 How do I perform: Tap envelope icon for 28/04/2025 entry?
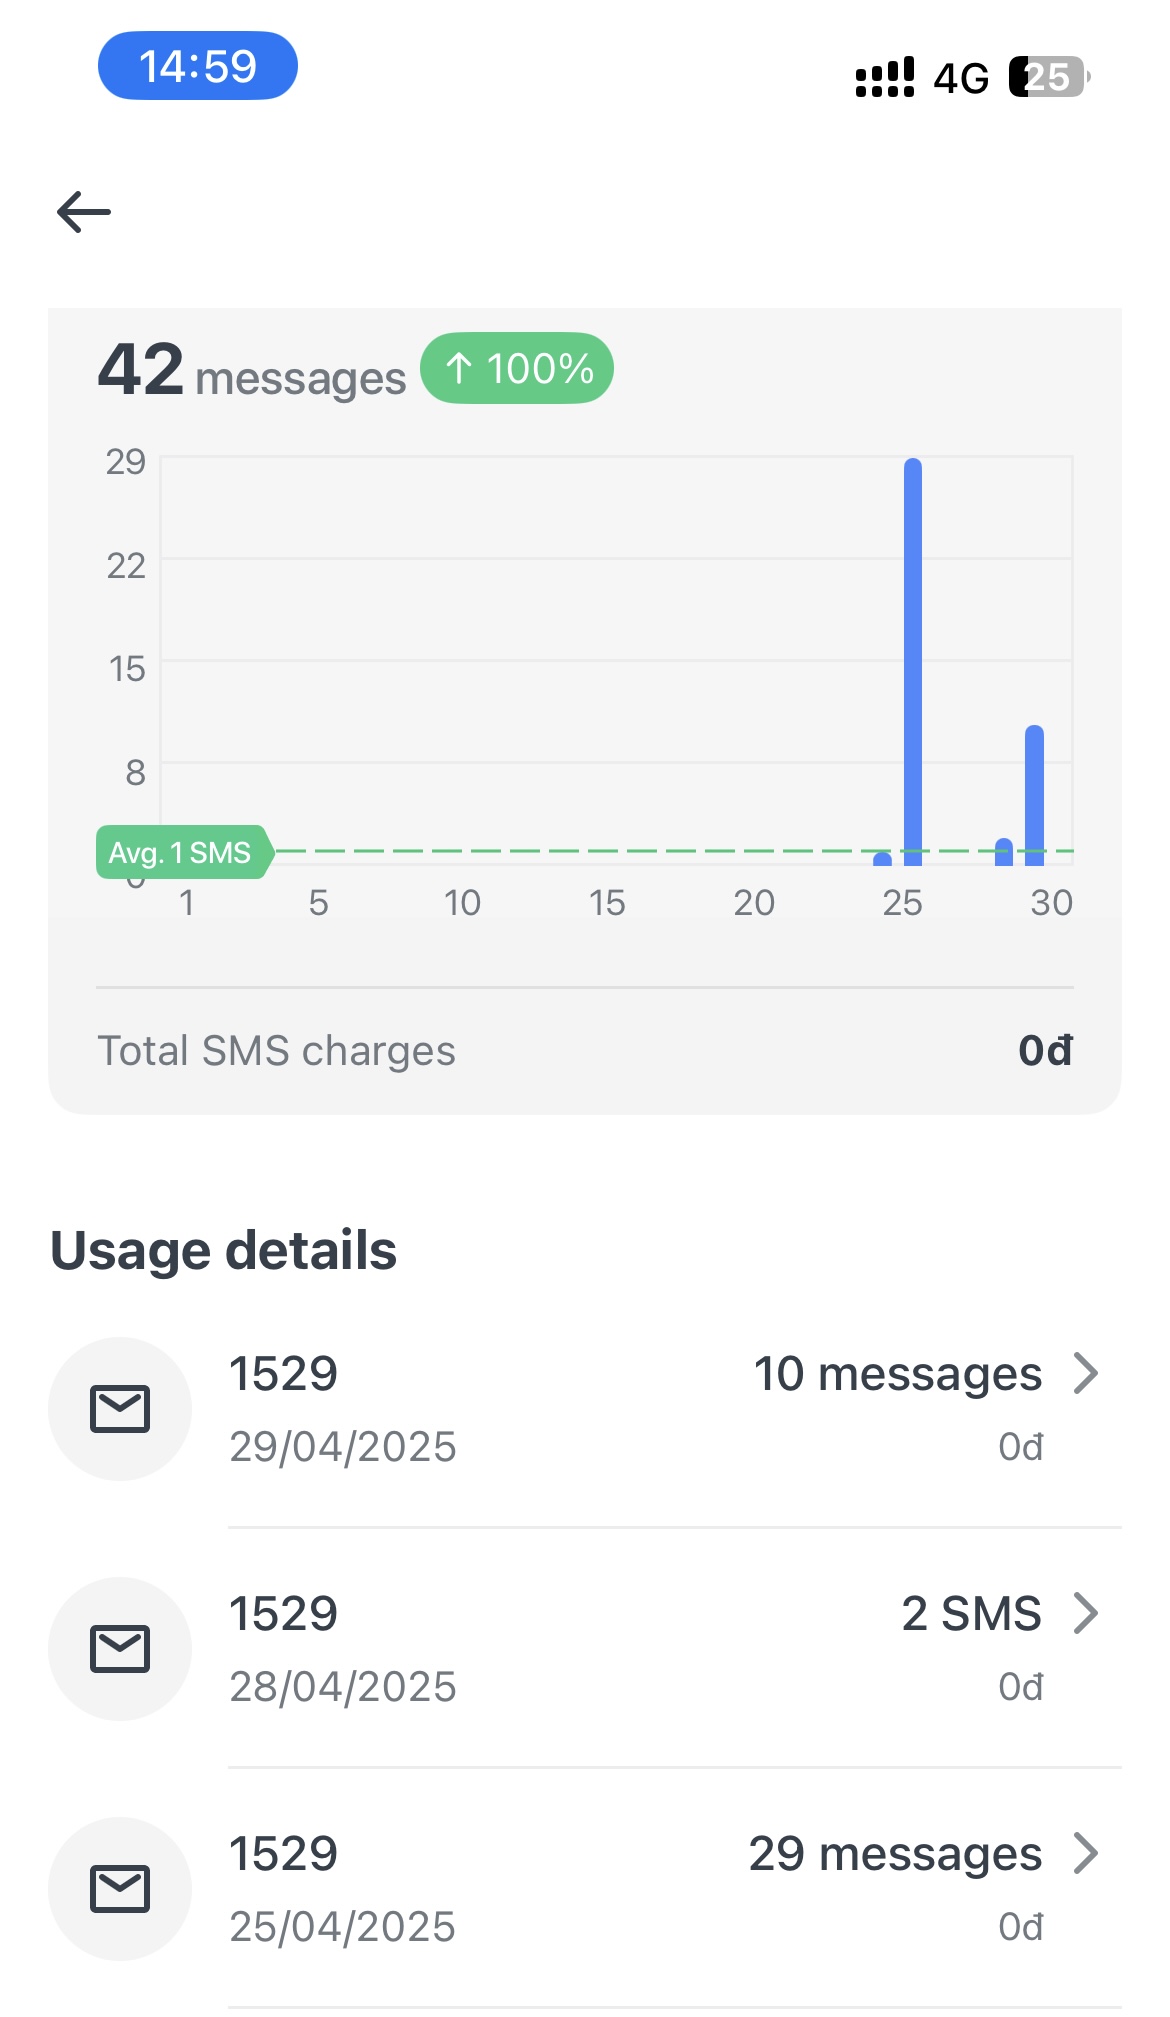[x=120, y=1649]
